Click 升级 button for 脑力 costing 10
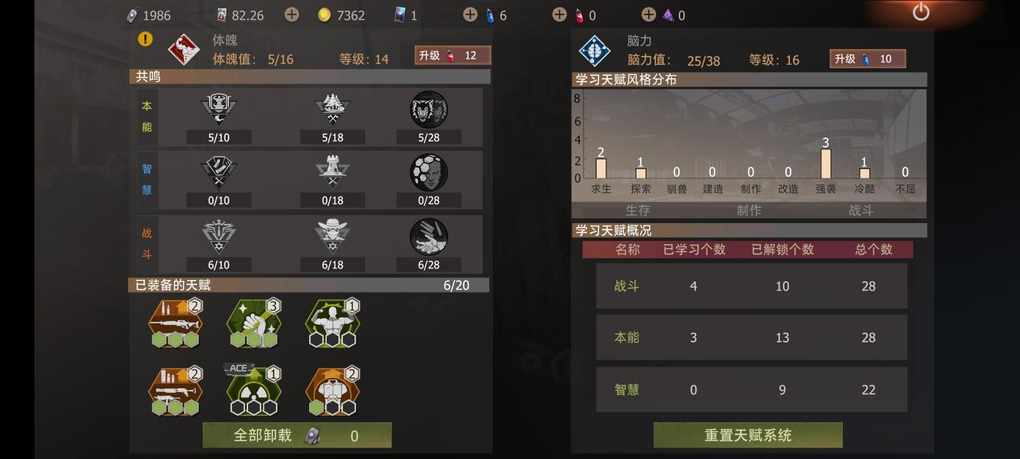Viewport: 1020px width, 459px height. tap(867, 59)
